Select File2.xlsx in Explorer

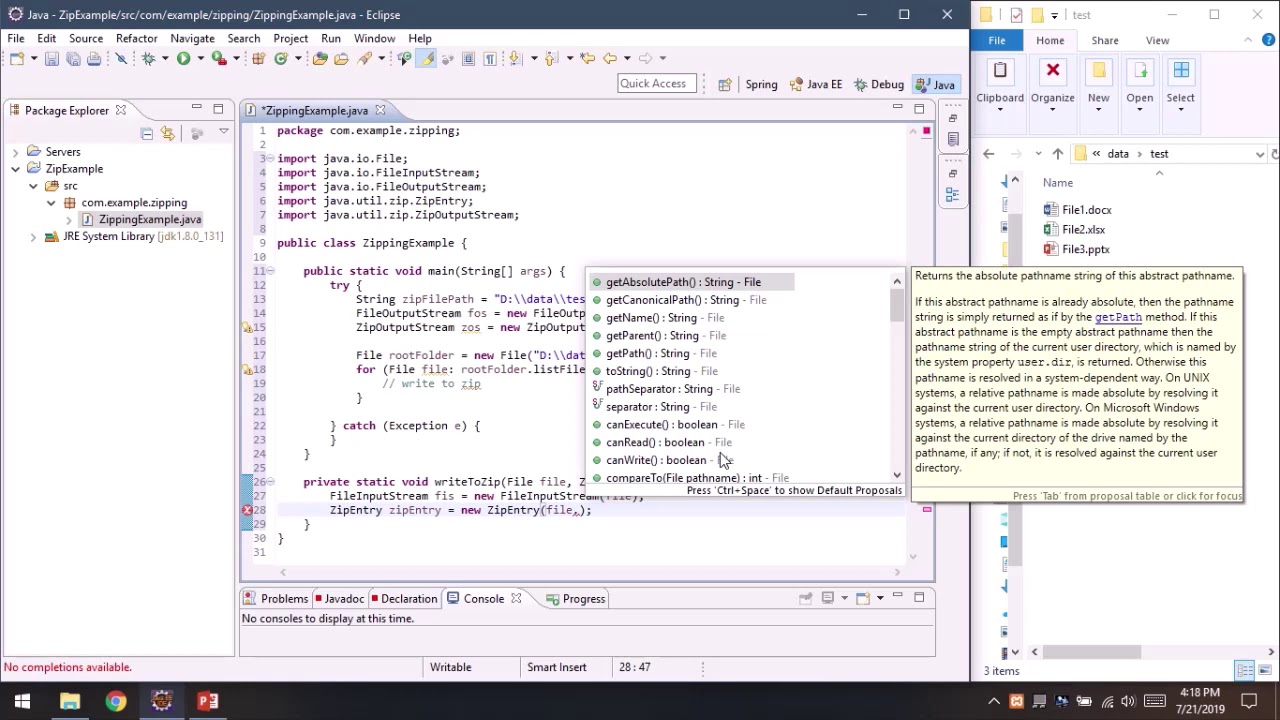(x=1083, y=230)
